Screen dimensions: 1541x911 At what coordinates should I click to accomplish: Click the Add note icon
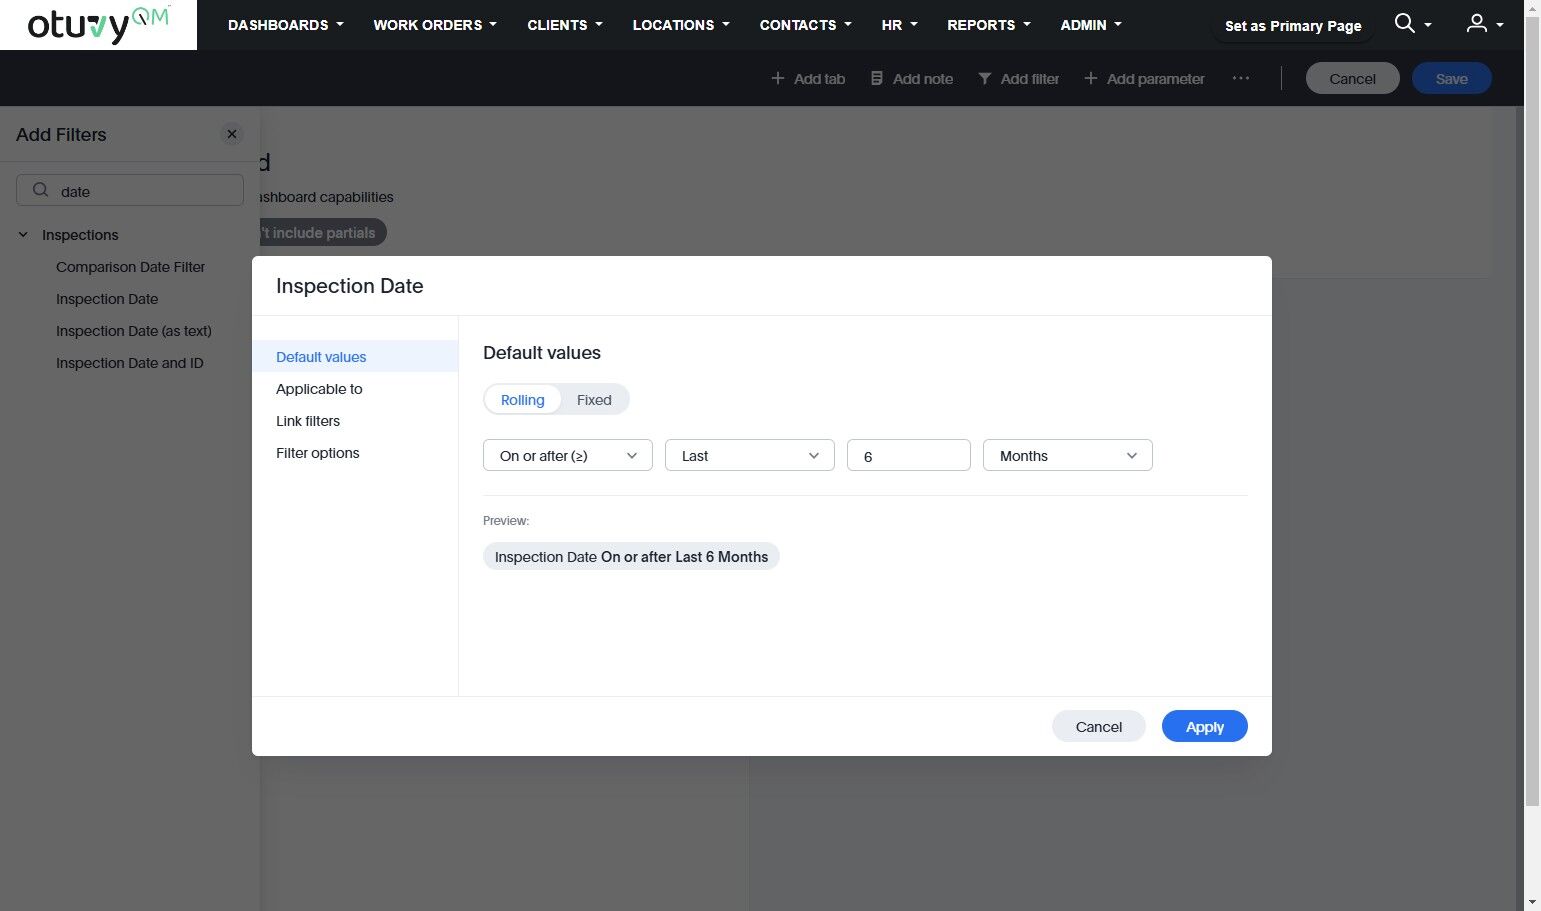(x=877, y=78)
